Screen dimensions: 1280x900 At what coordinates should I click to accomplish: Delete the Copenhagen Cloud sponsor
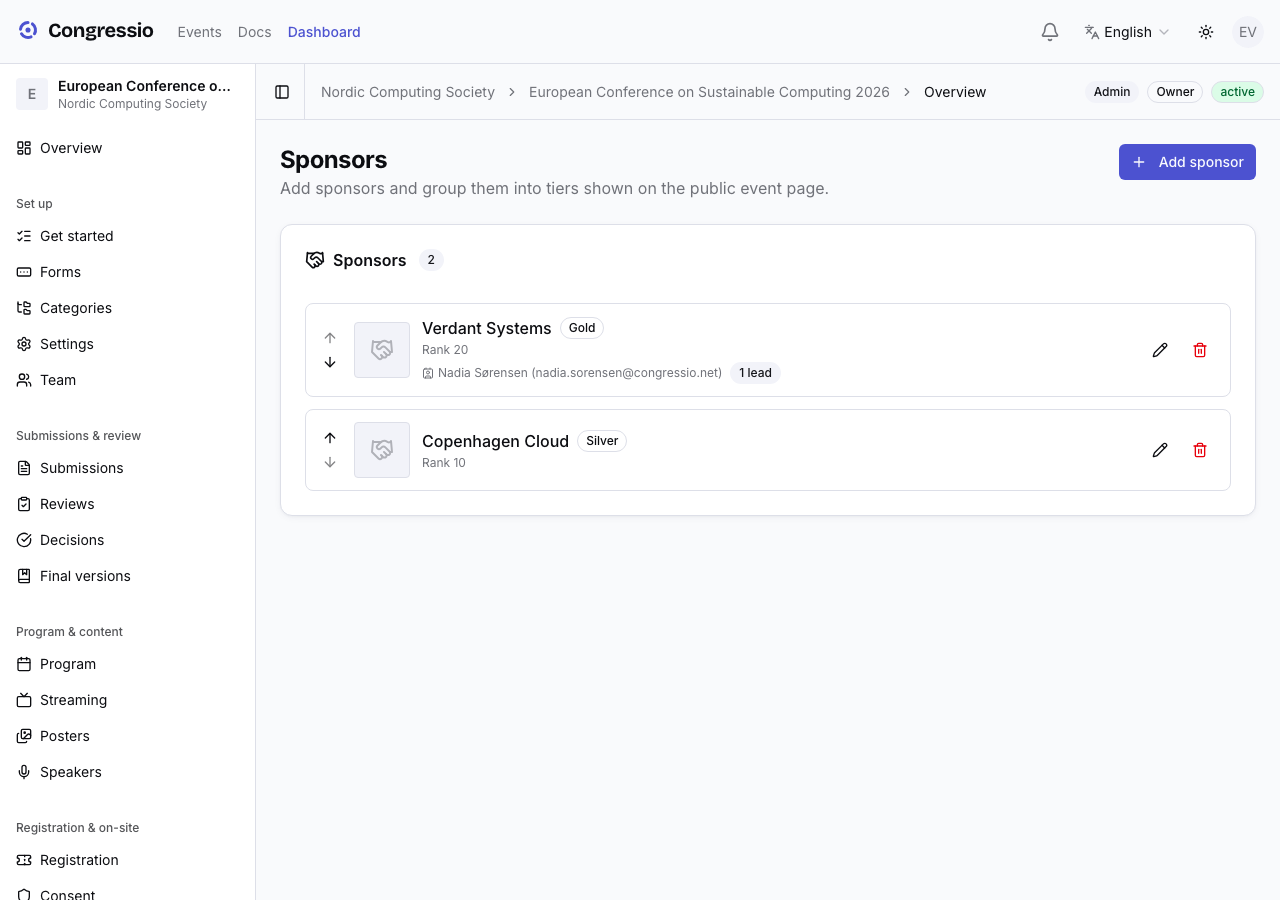click(x=1200, y=450)
